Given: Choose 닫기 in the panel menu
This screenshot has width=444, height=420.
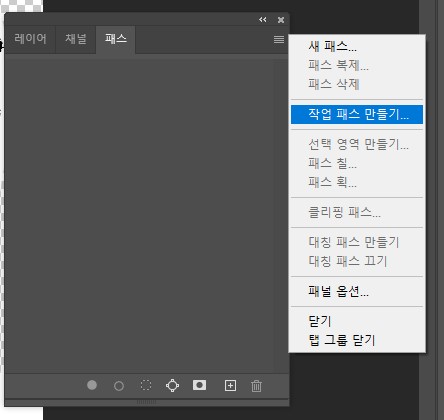Looking at the screenshot, I should (x=357, y=321).
